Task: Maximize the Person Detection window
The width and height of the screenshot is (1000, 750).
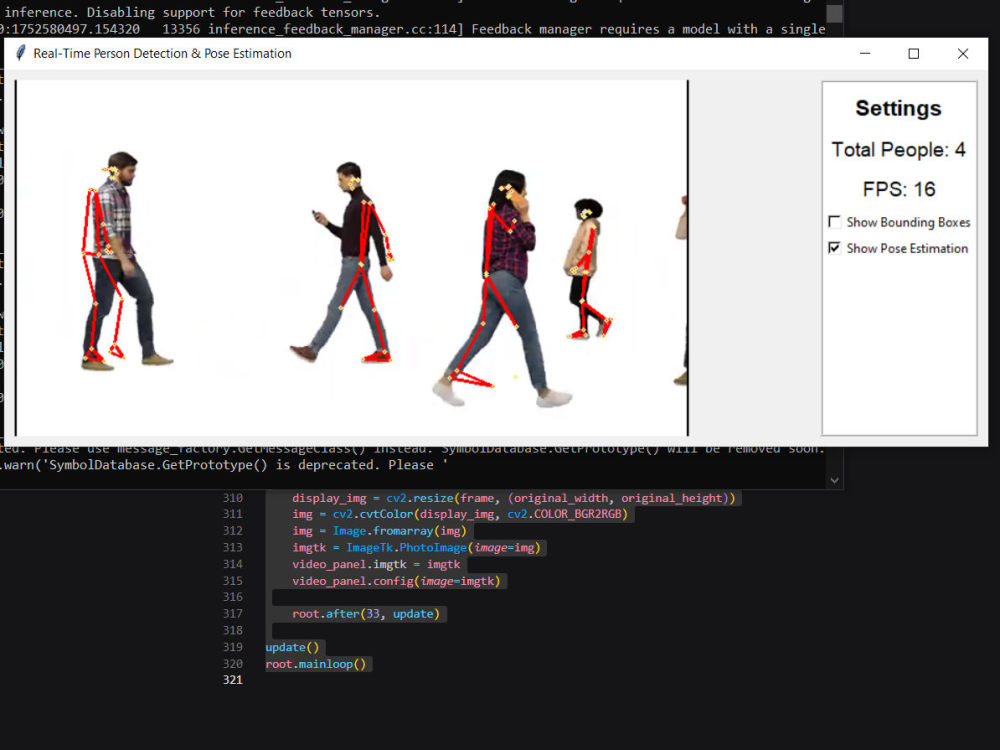Action: point(913,54)
